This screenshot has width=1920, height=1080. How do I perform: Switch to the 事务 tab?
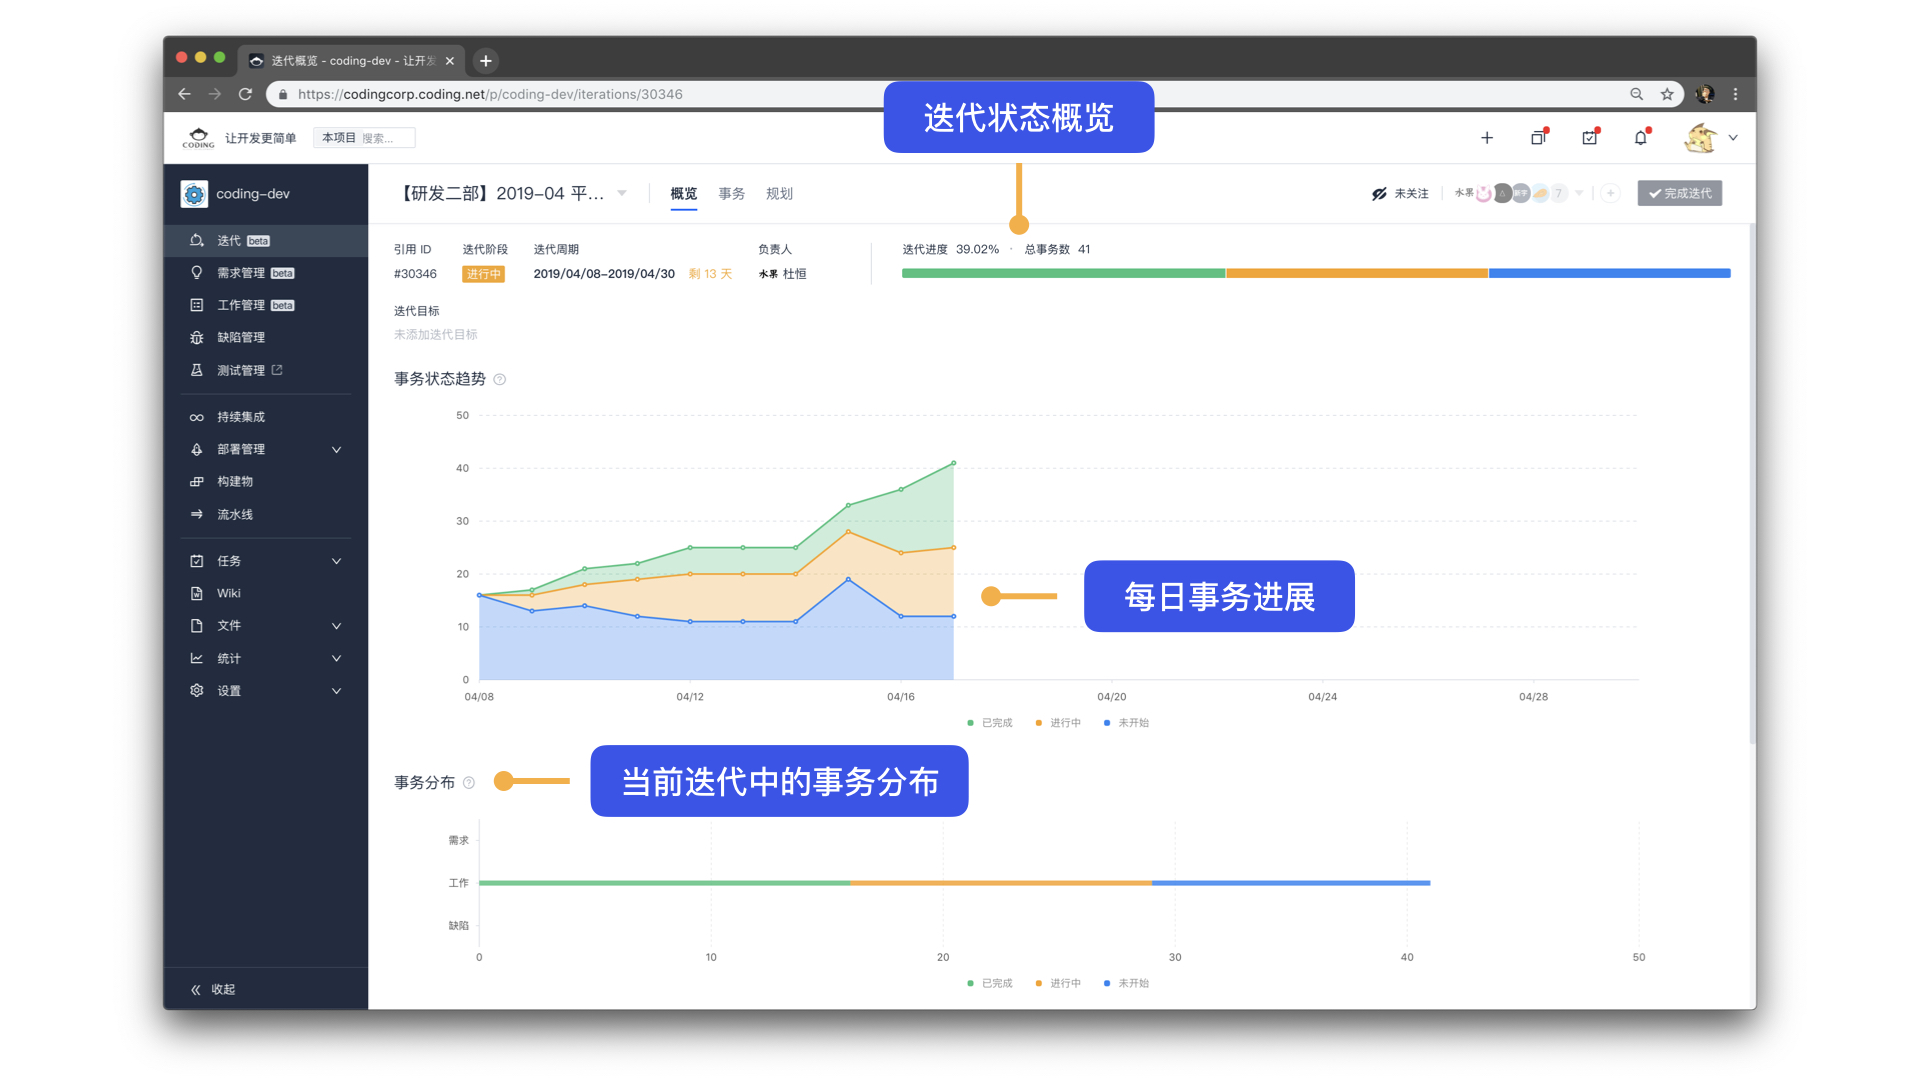731,193
